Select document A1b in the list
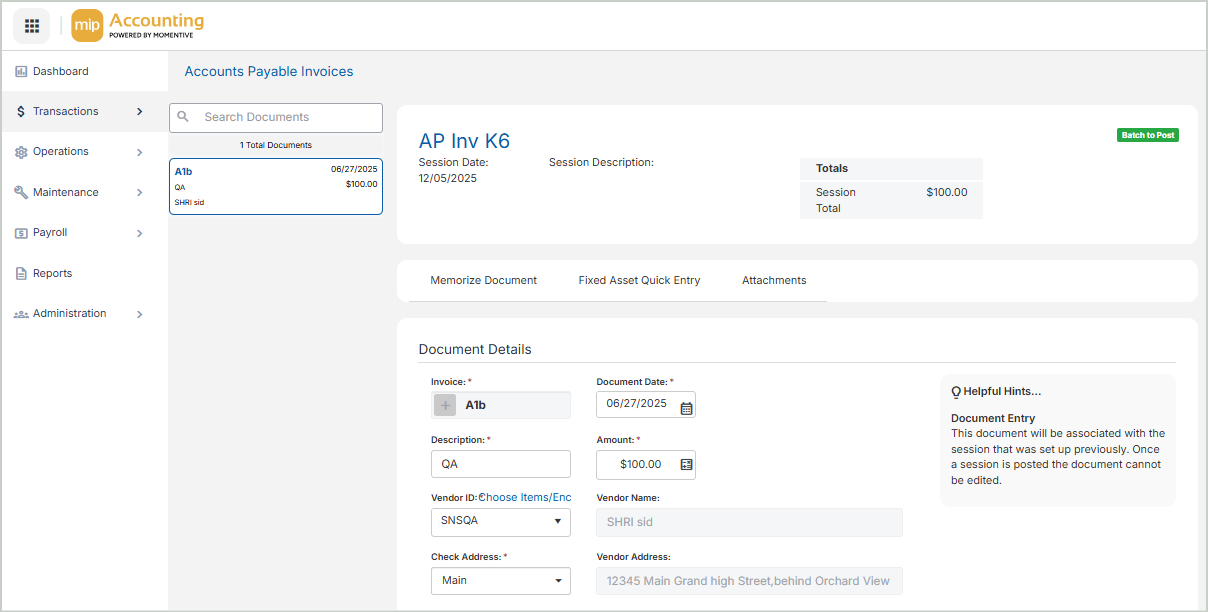The image size is (1208, 612). pos(276,186)
